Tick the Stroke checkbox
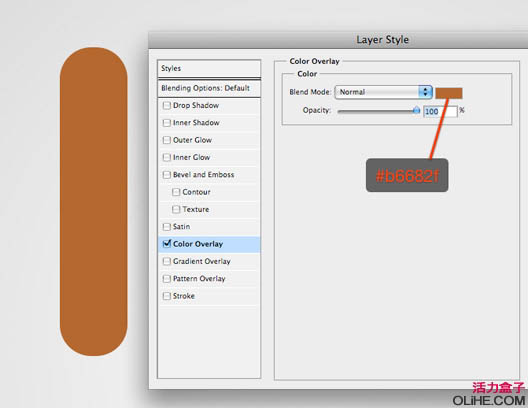The width and height of the screenshot is (528, 408). tap(167, 296)
